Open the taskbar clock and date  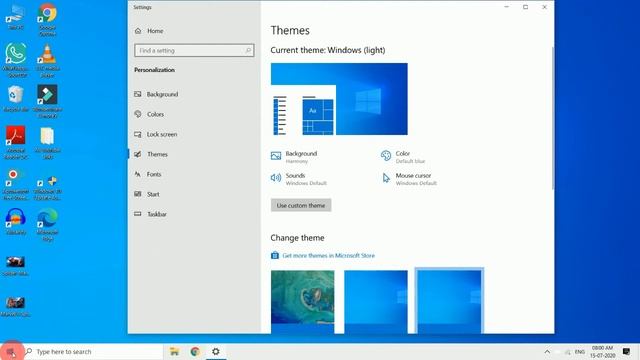click(602, 351)
